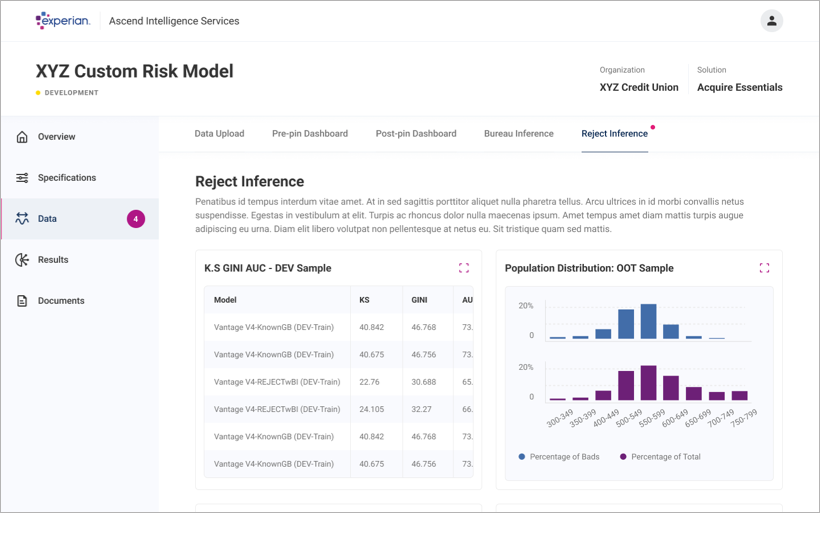
Task: Click the notification badge showing 4
Action: [136, 219]
